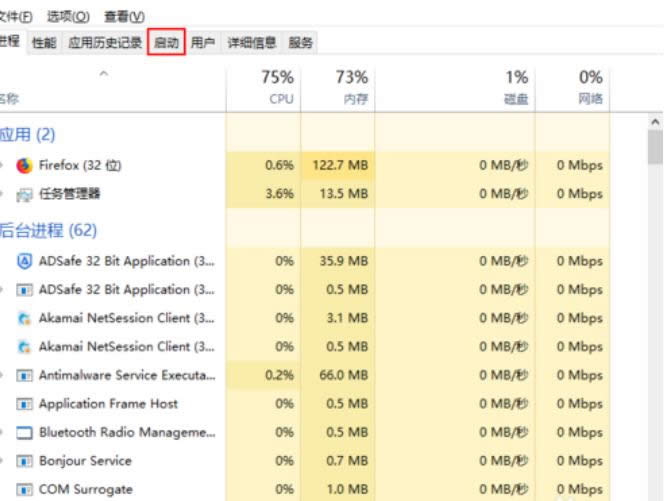Open the 选项(O) menu
The width and height of the screenshot is (671, 501).
point(68,17)
